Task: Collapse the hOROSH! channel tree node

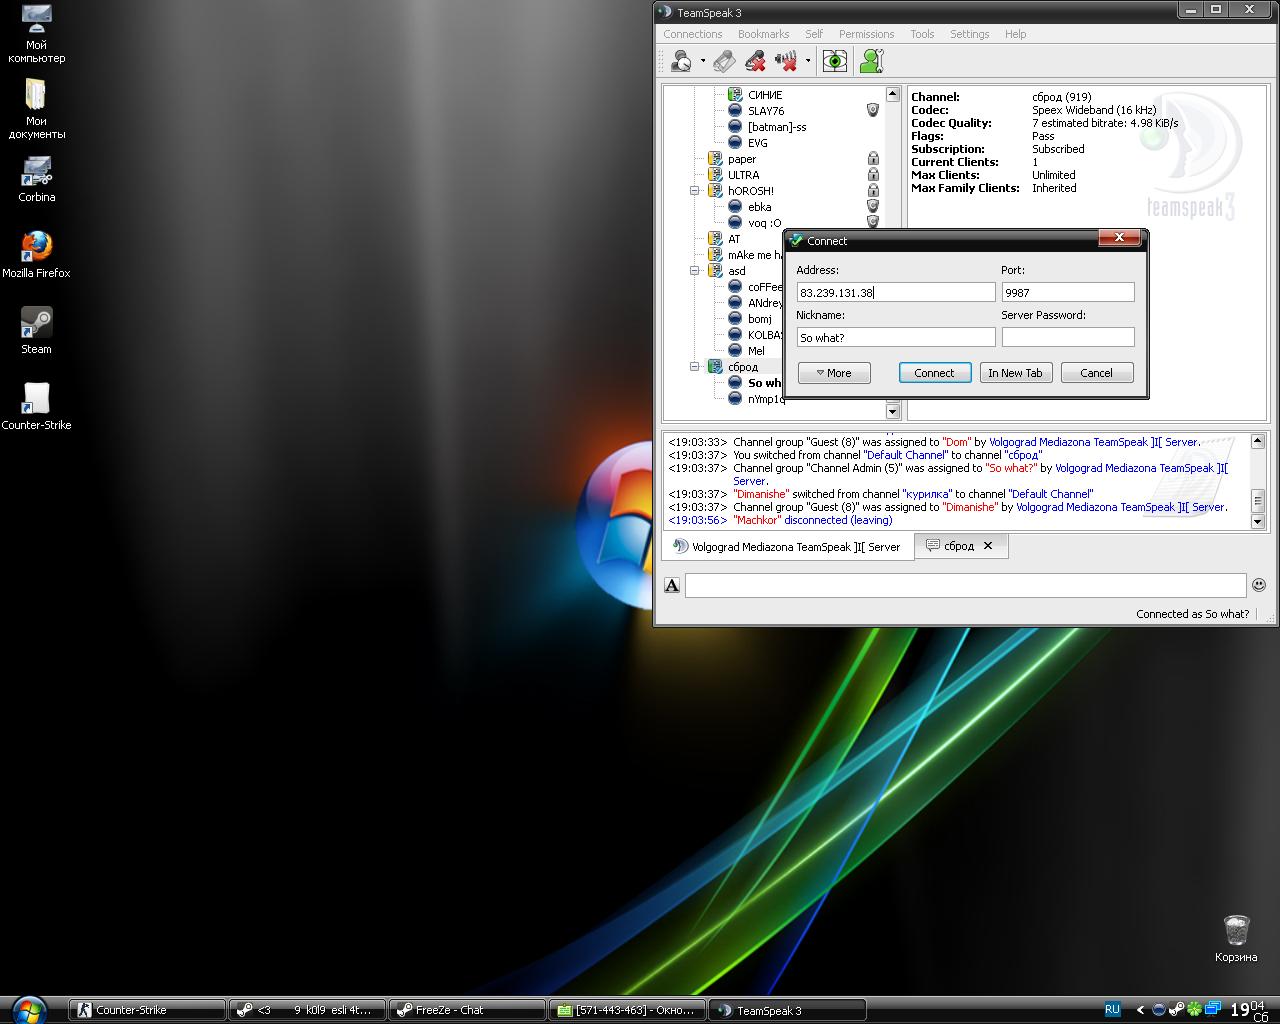Action: [695, 191]
